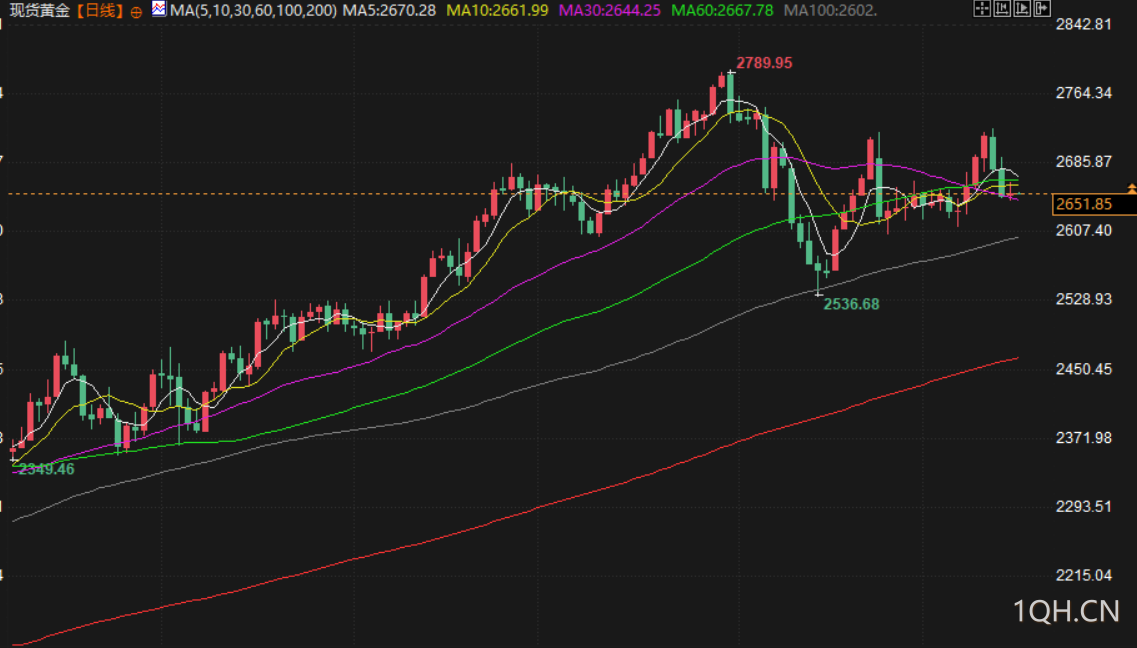Image resolution: width=1137 pixels, height=648 pixels.
Task: Click the play-forward chart replay icon
Action: point(1022,9)
